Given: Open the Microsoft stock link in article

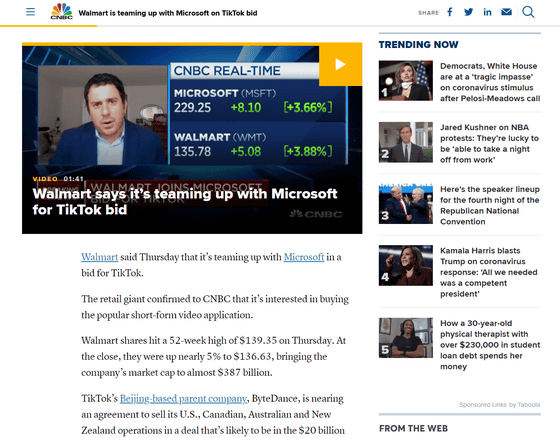Looking at the screenshot, I should click(x=304, y=257).
